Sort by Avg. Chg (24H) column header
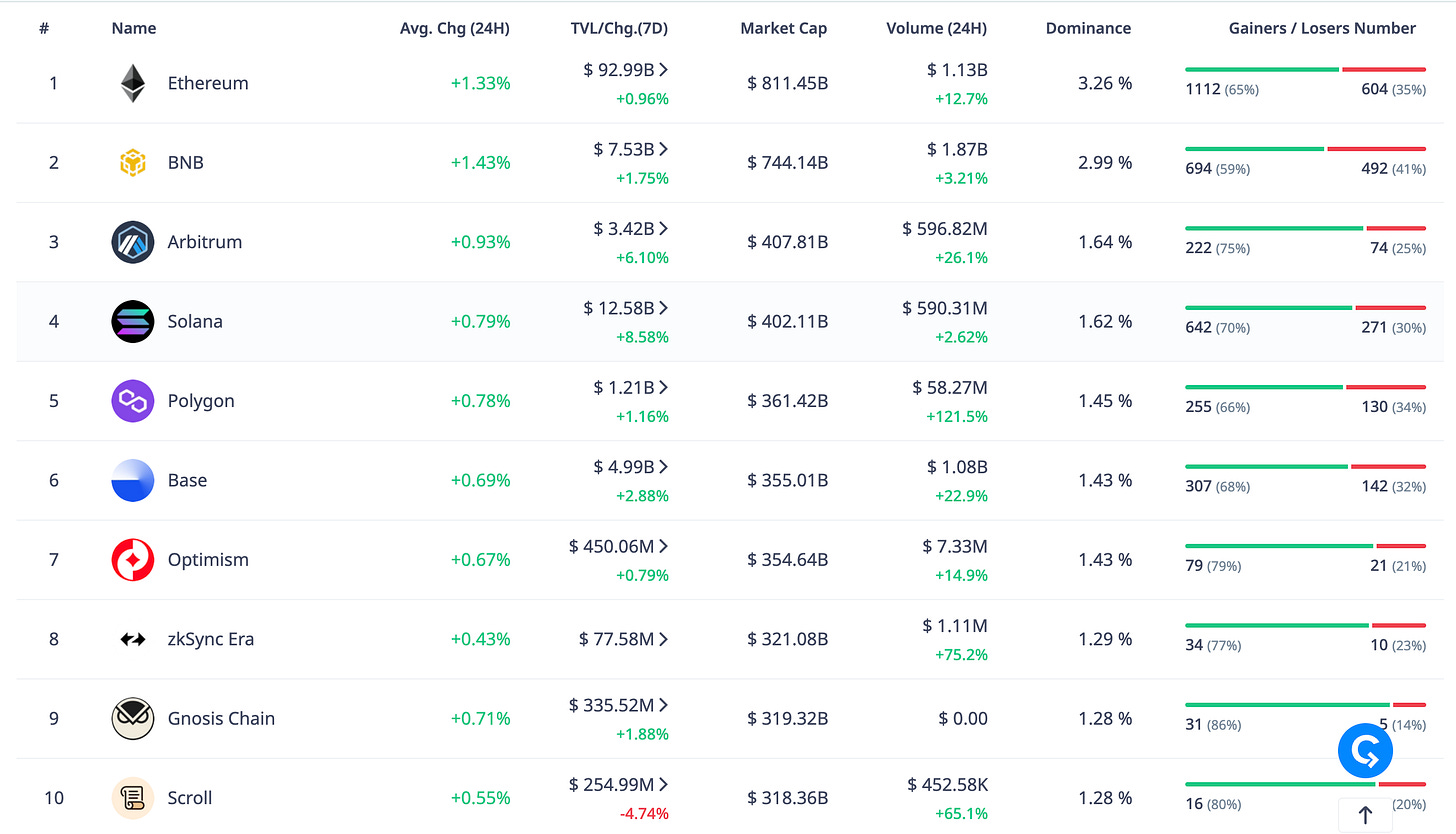1456x834 pixels. click(x=454, y=28)
